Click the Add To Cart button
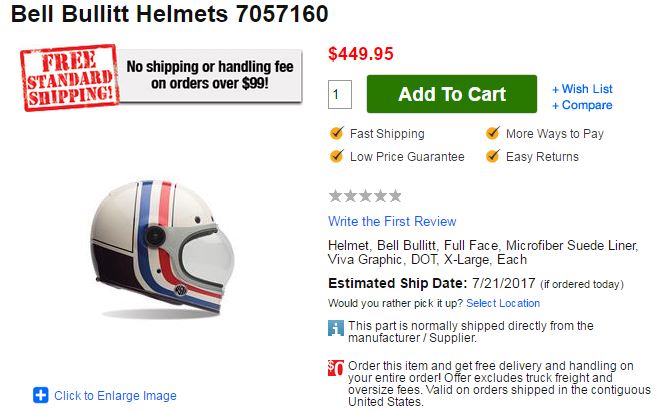 click(x=451, y=94)
